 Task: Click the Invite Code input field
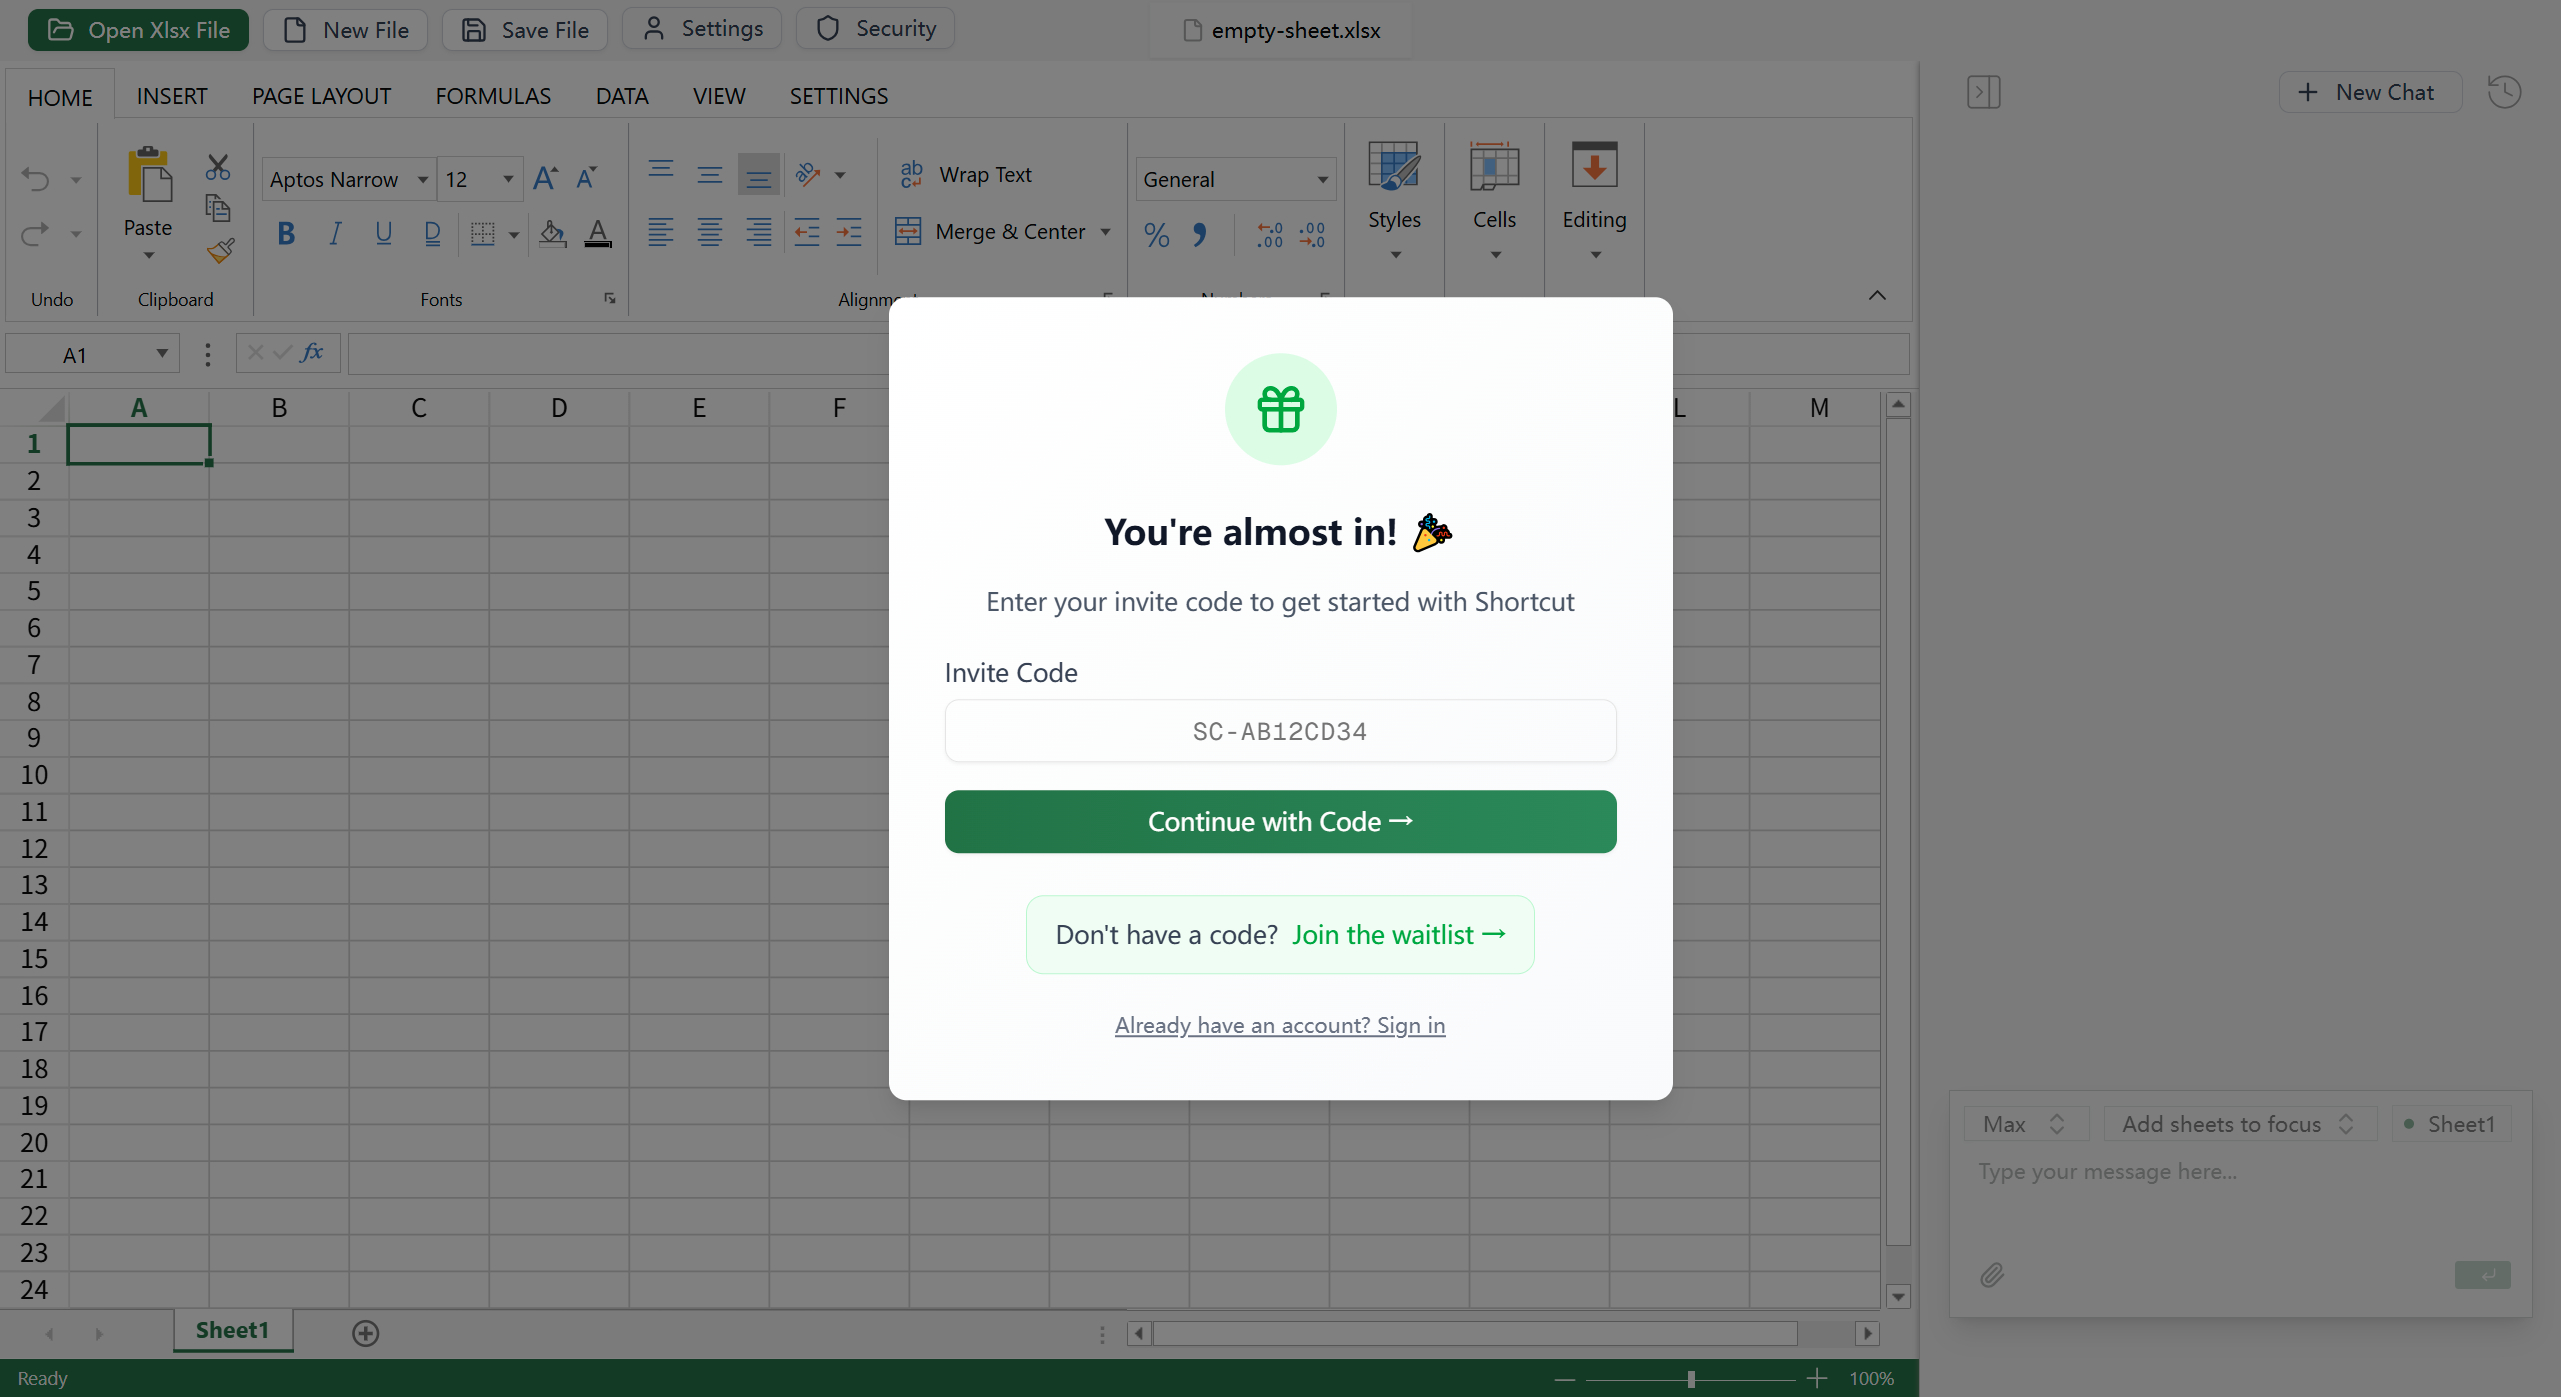1280,731
